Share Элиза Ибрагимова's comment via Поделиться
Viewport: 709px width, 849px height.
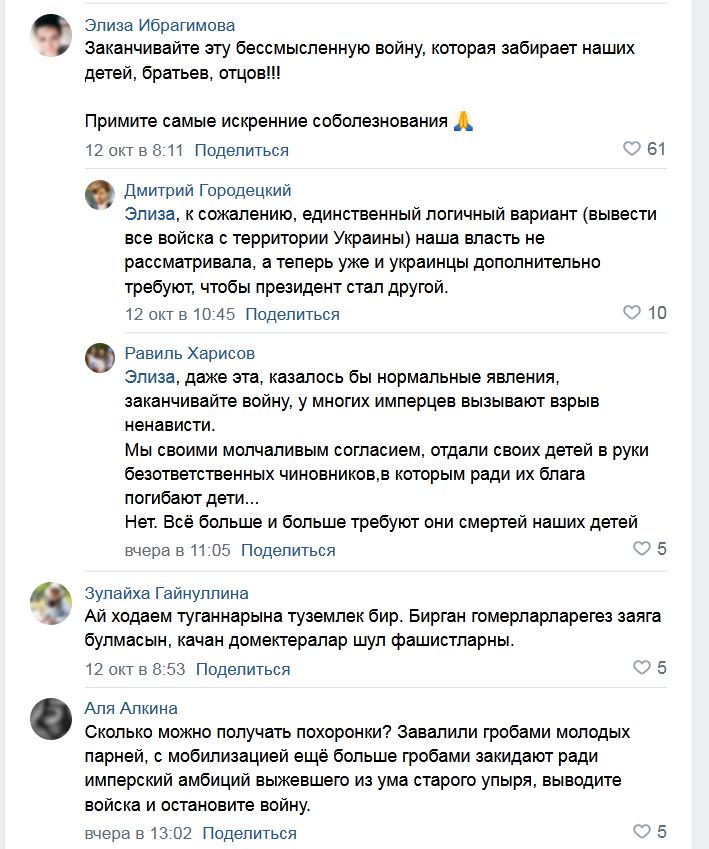241,150
